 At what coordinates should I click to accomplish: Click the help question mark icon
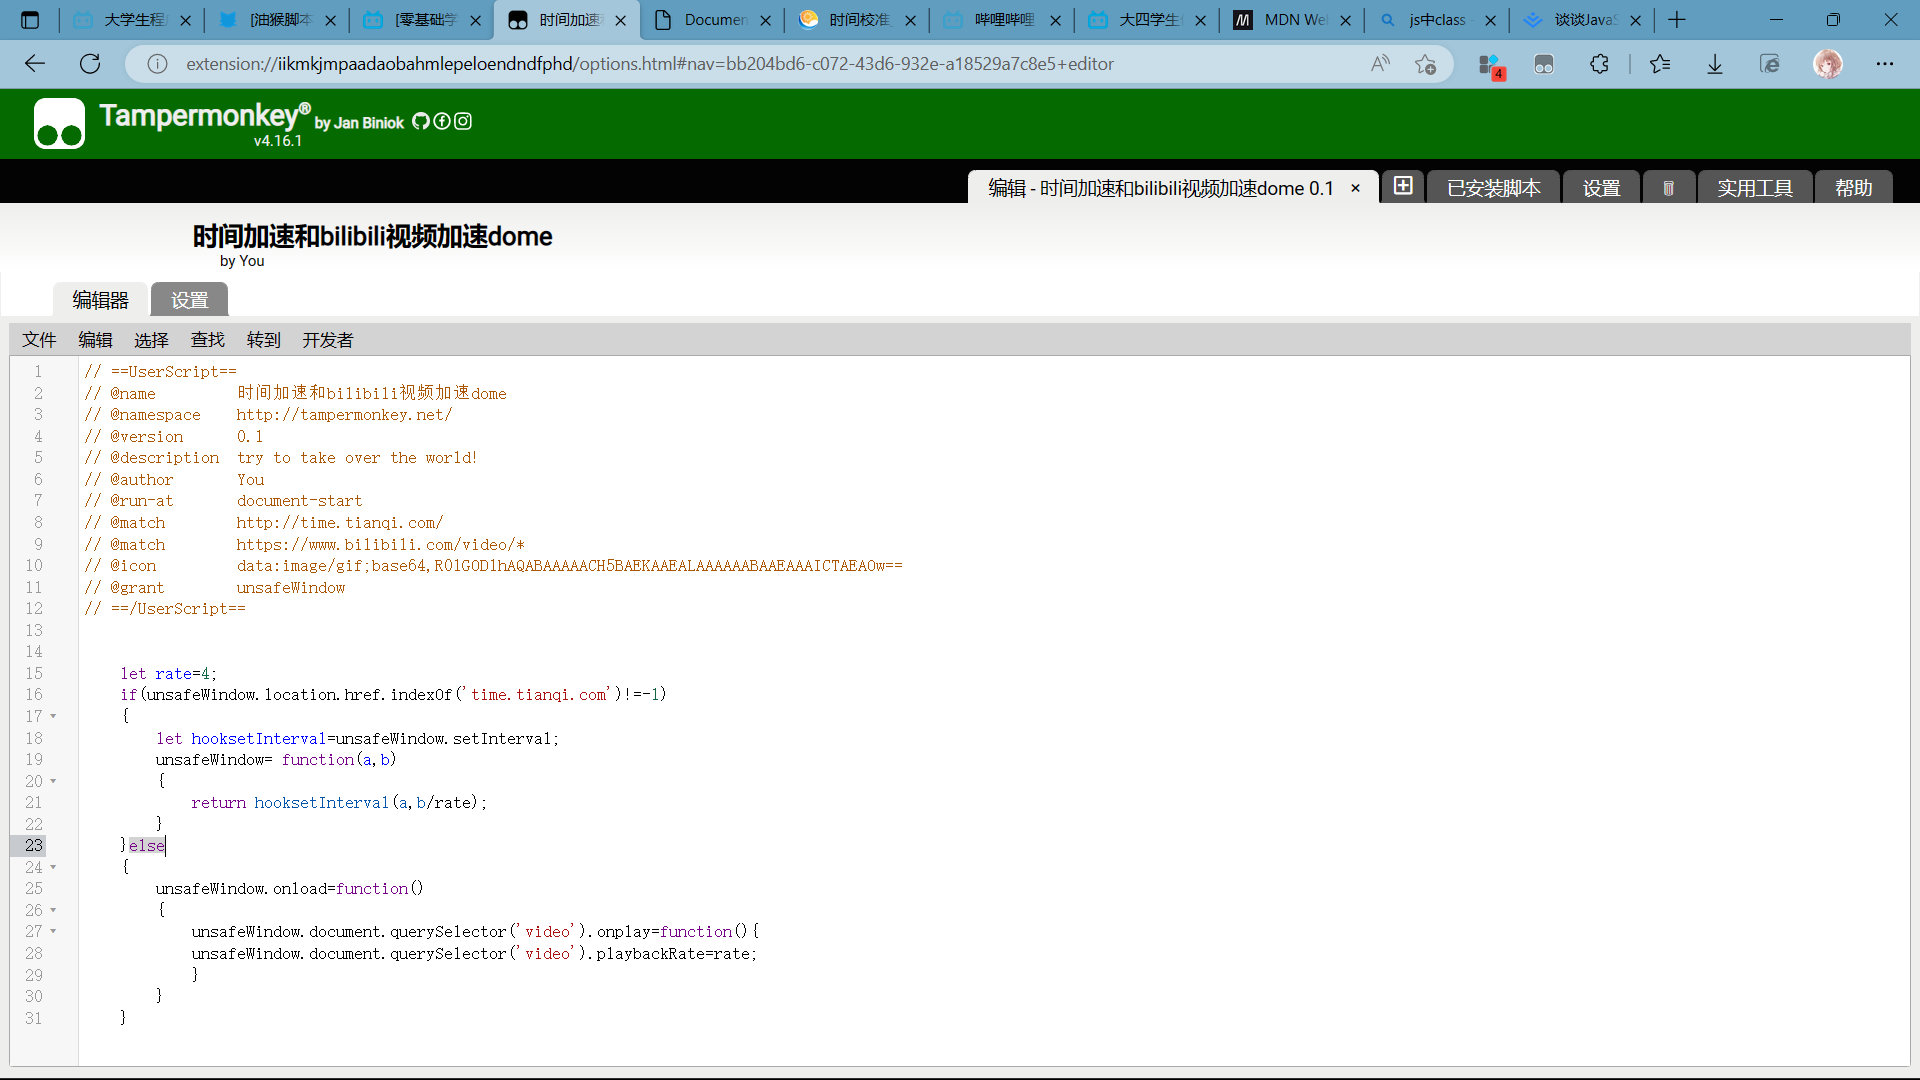click(x=1853, y=186)
